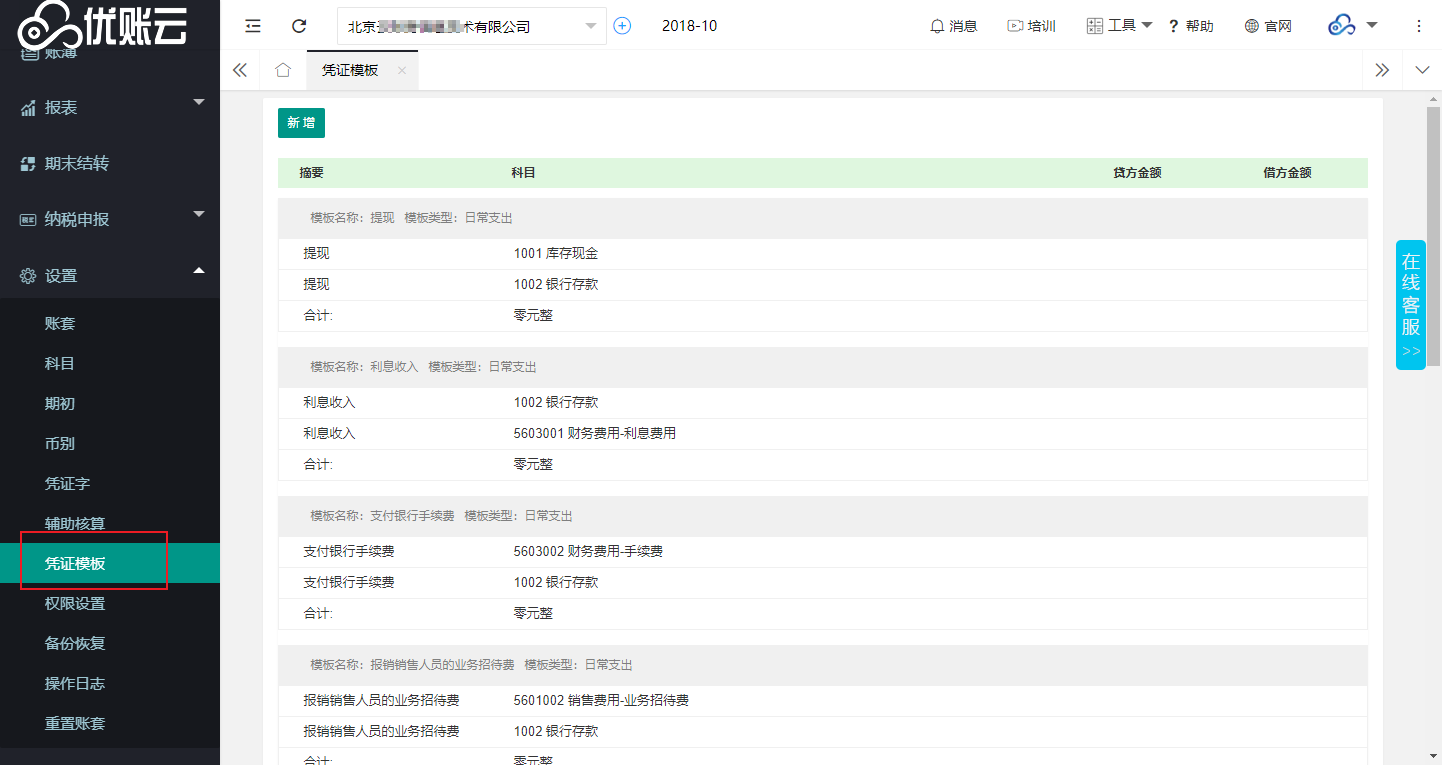Viewport: 1442px width, 765px height.
Task: Click the 摘要 column header
Action: tap(311, 173)
